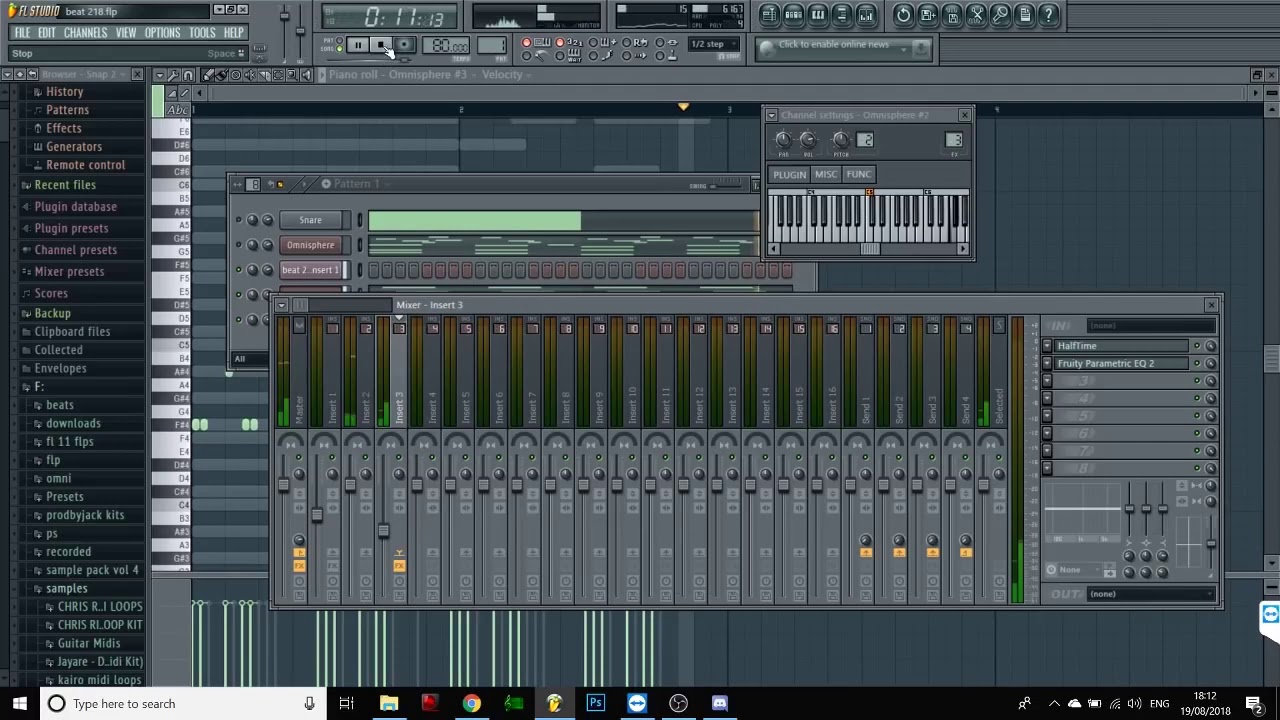This screenshot has width=1280, height=720.
Task: Click the Snare channel button
Action: tap(310, 220)
